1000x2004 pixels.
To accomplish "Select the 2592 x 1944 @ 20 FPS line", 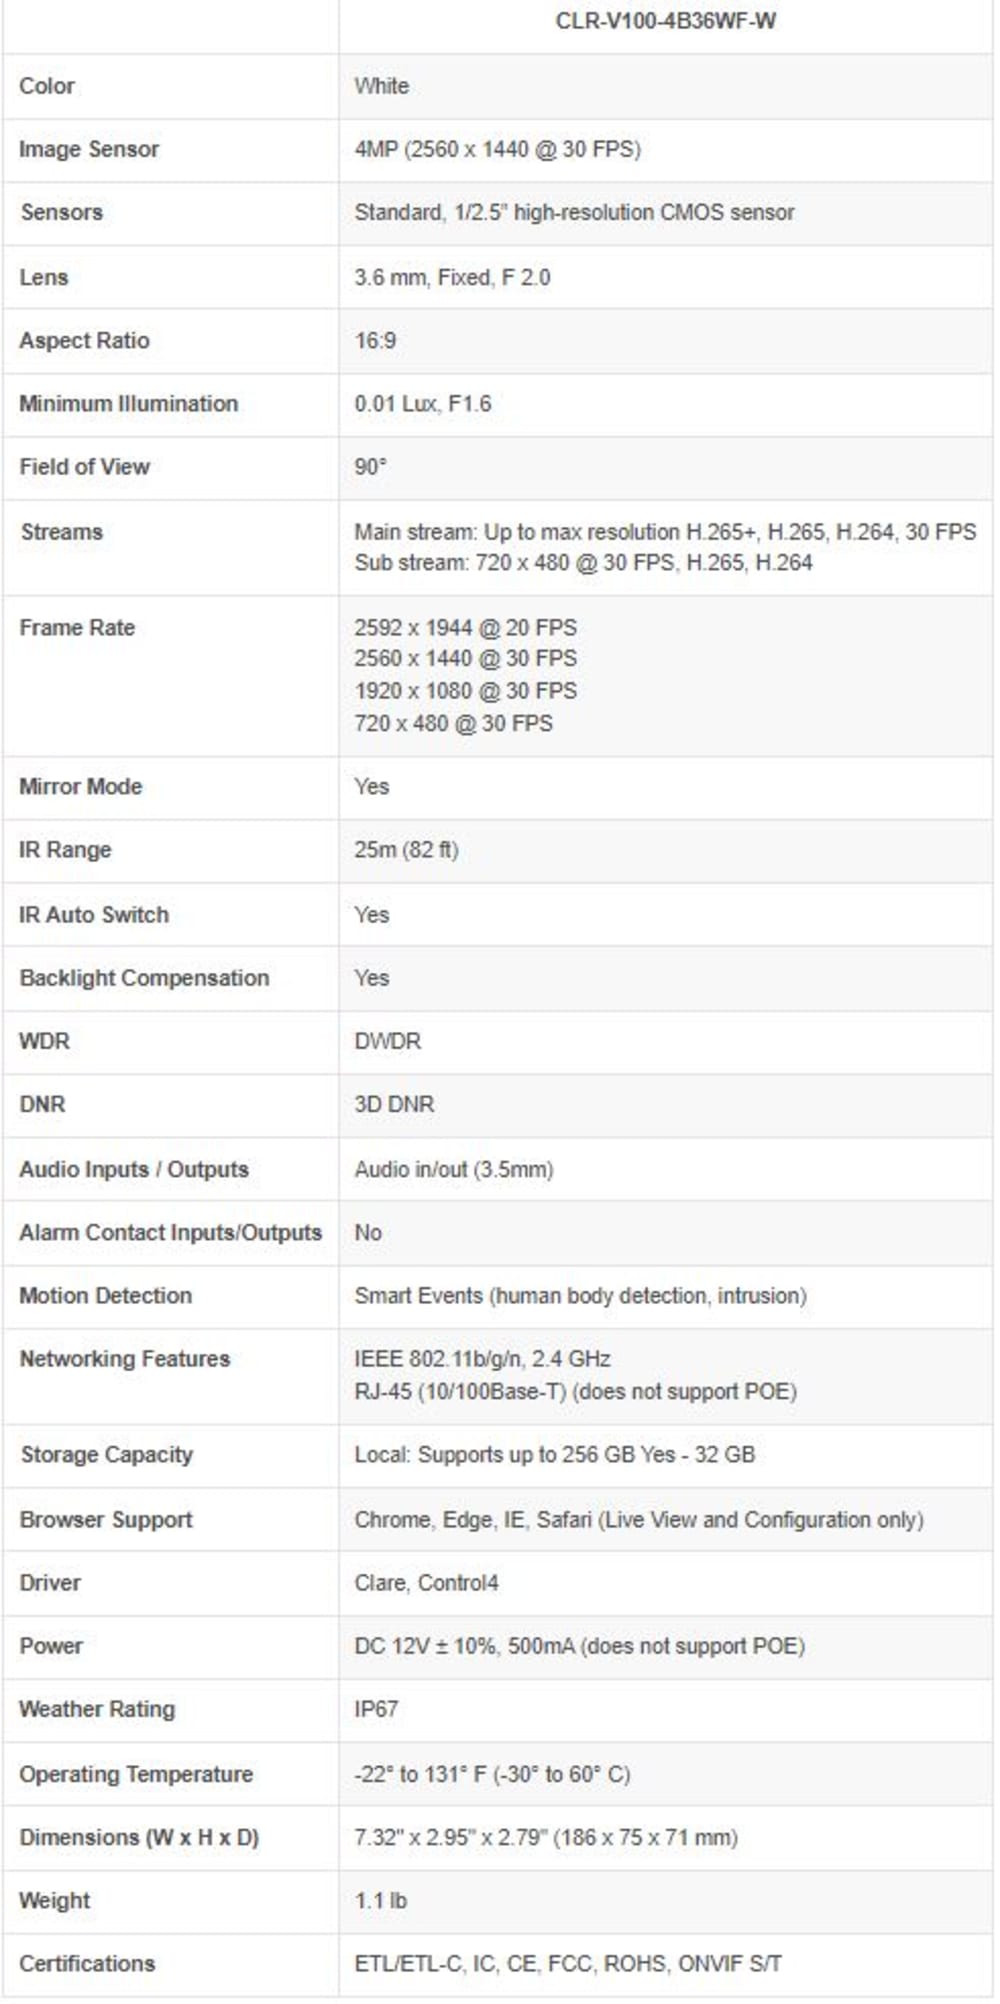I will point(466,628).
